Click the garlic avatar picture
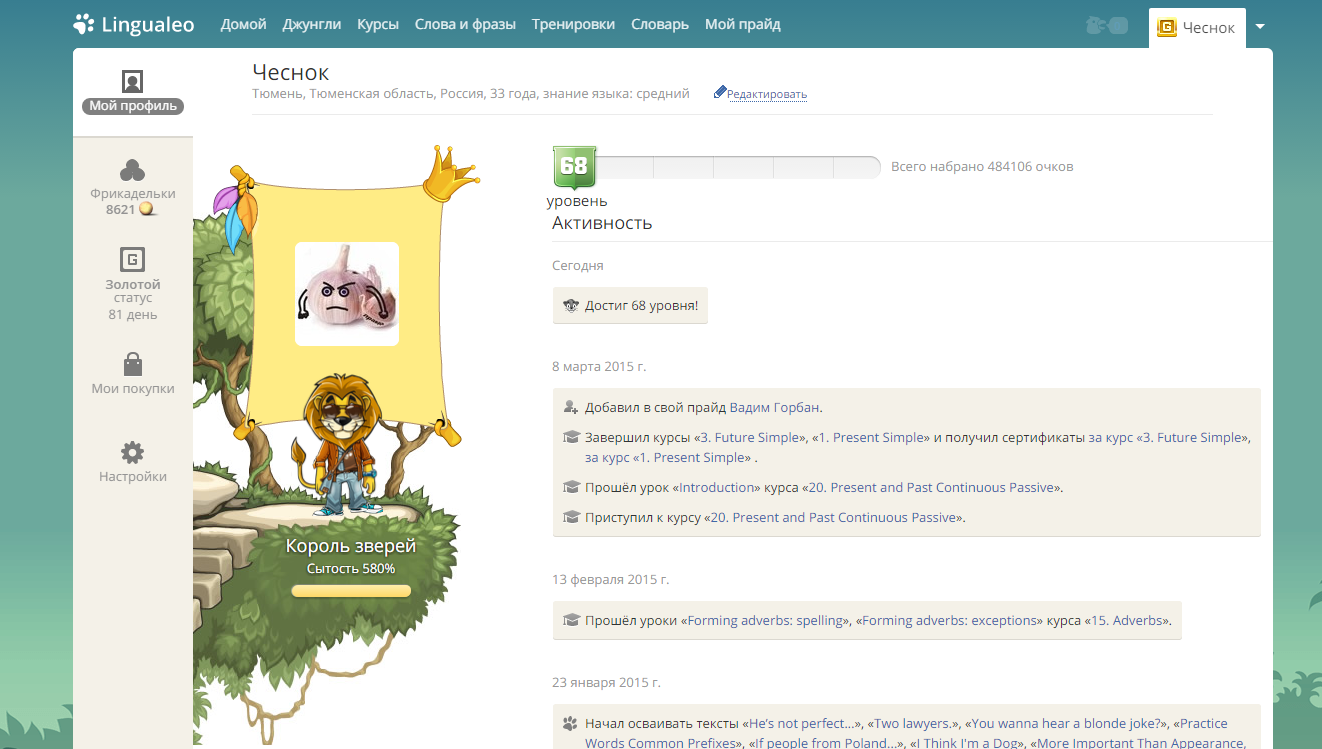1322x749 pixels. (347, 294)
